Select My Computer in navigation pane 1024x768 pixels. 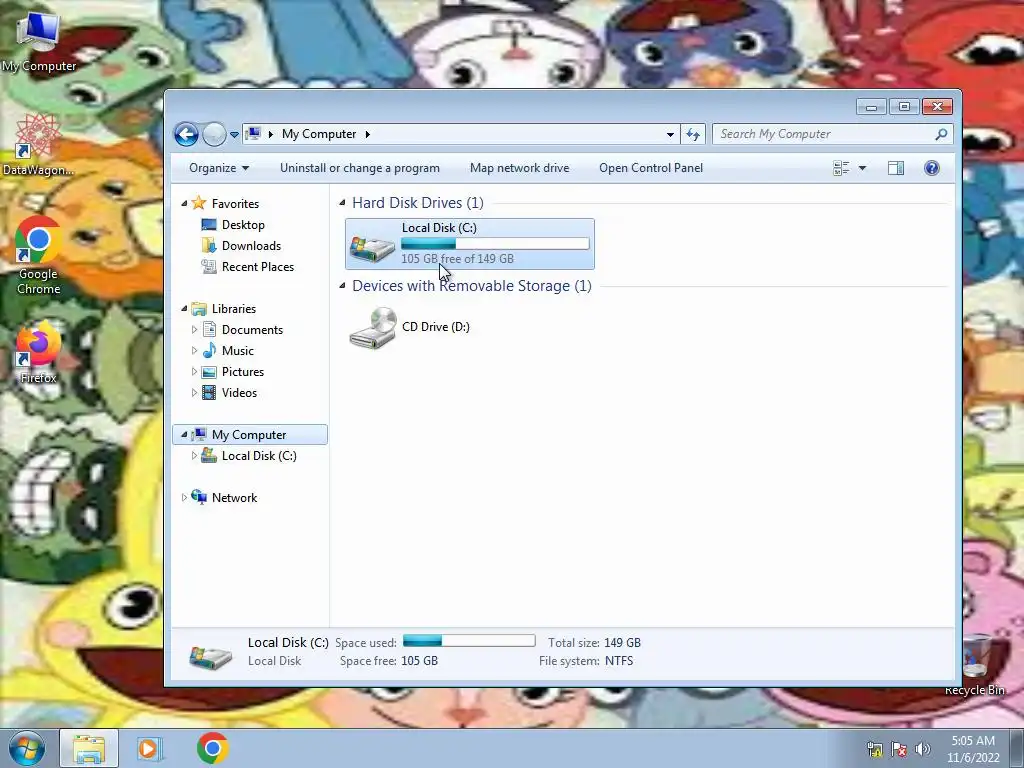(249, 435)
